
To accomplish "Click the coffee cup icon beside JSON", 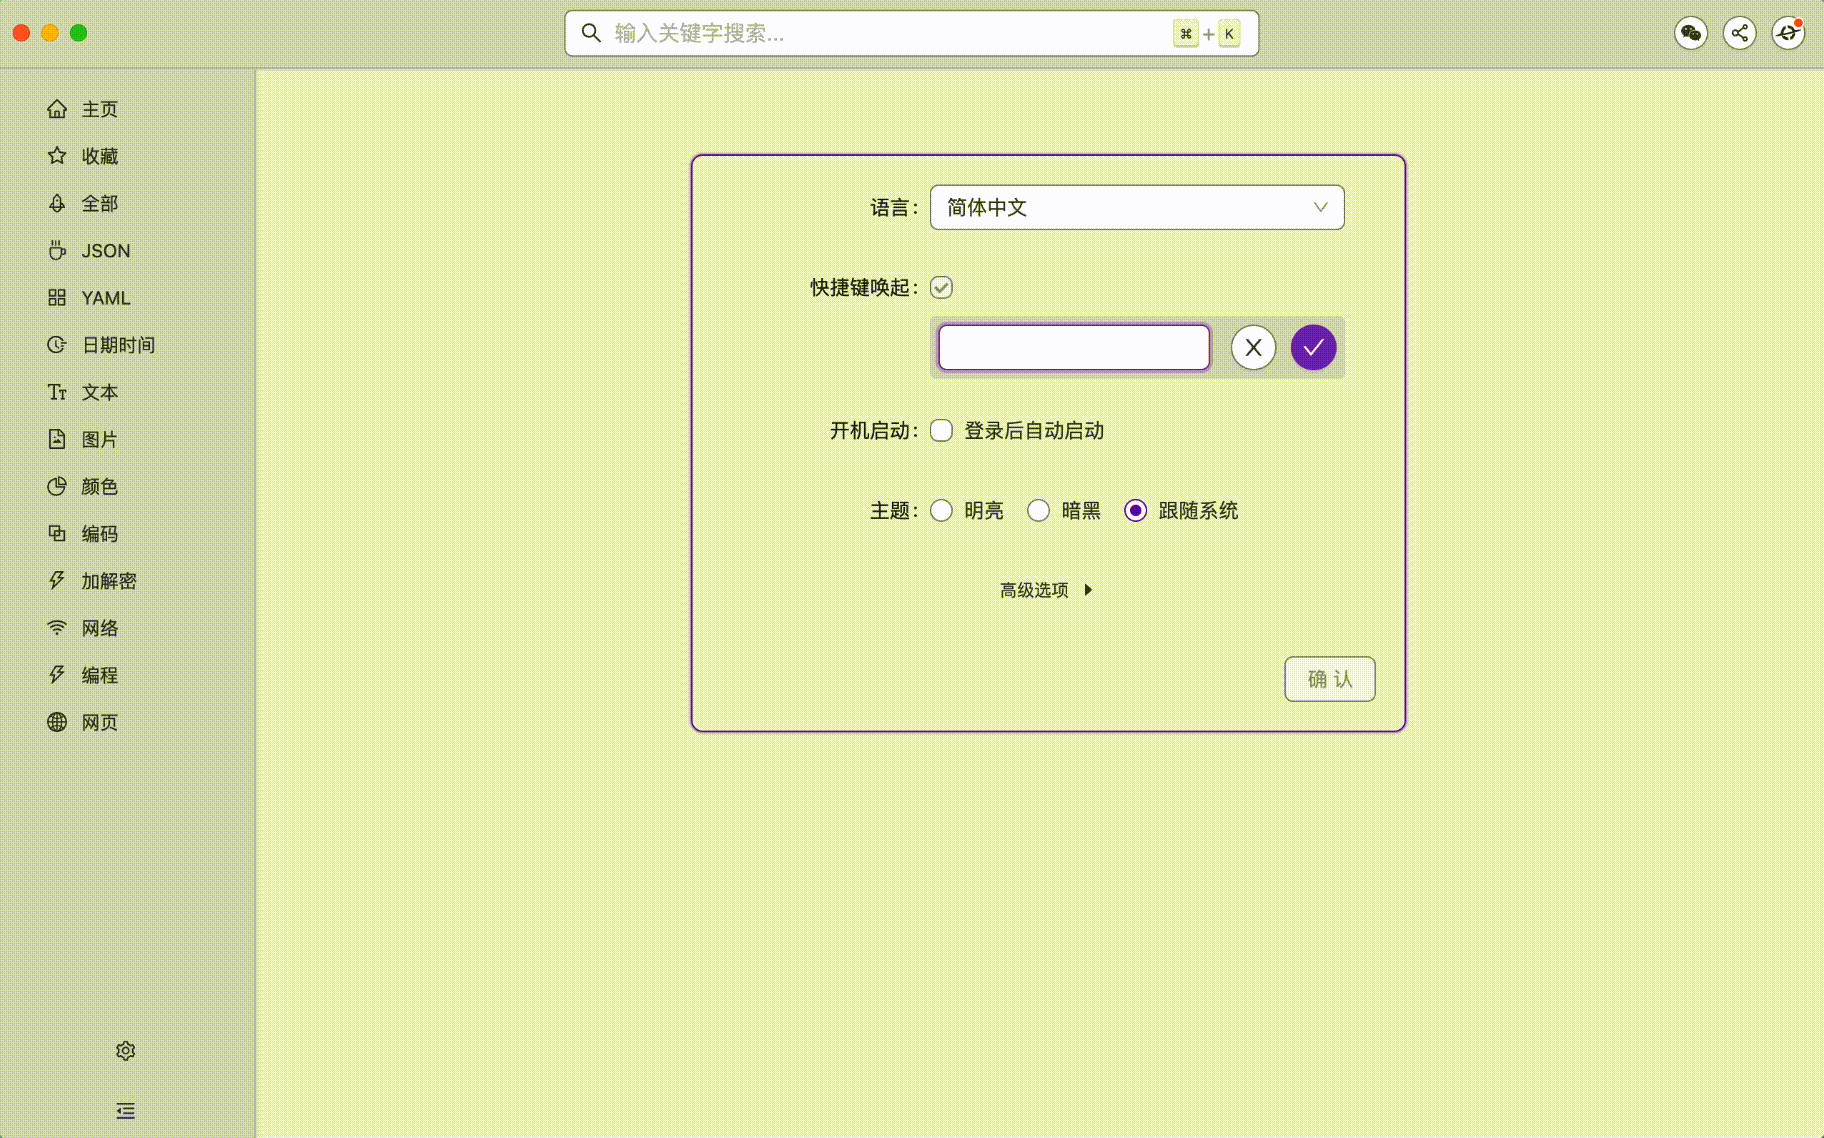I will (x=57, y=250).
